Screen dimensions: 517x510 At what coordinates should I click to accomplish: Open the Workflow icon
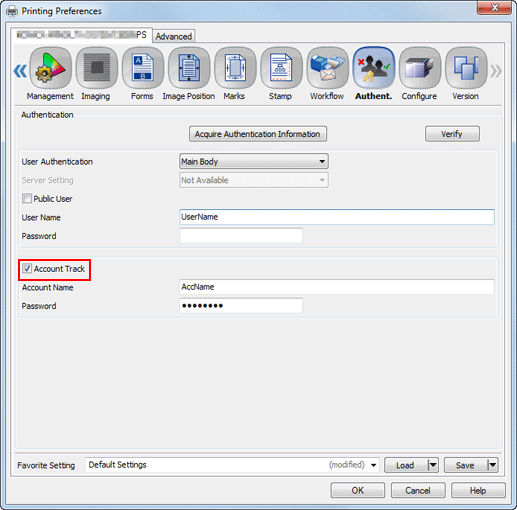327,68
